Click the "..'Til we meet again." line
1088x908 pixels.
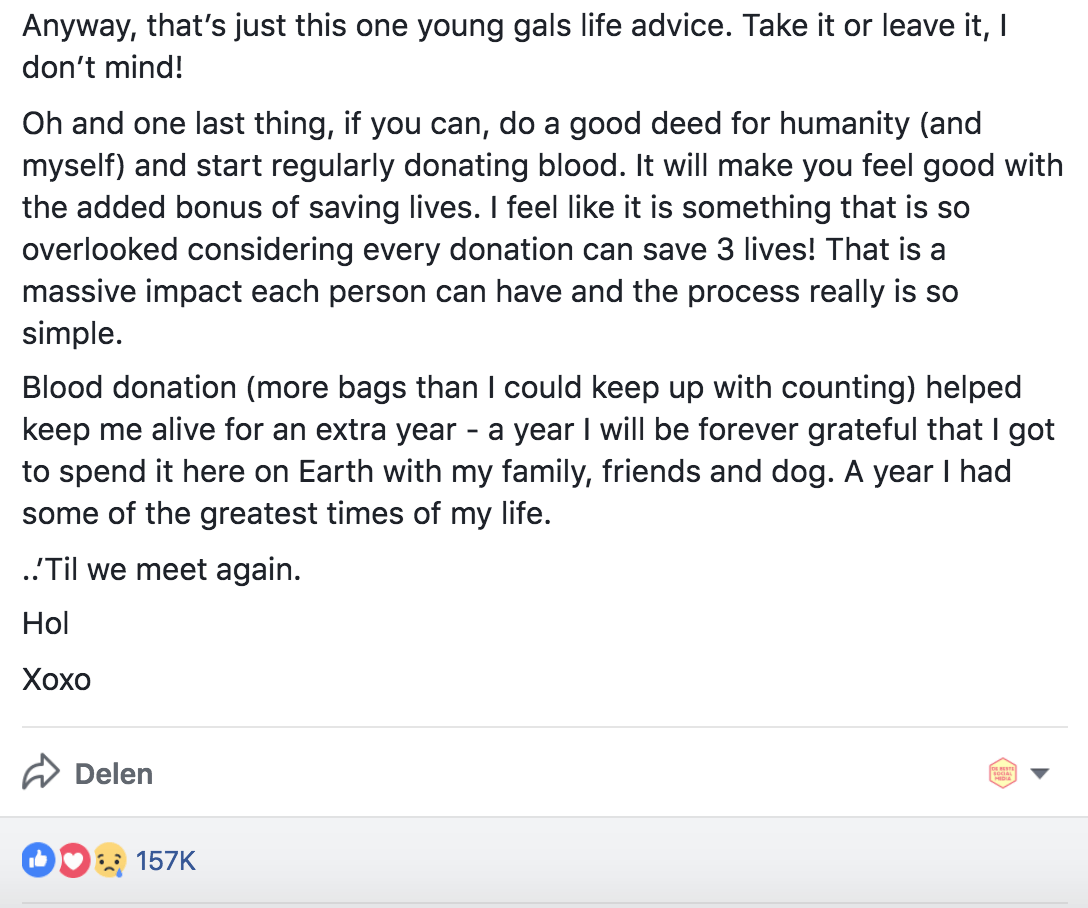click(x=161, y=571)
